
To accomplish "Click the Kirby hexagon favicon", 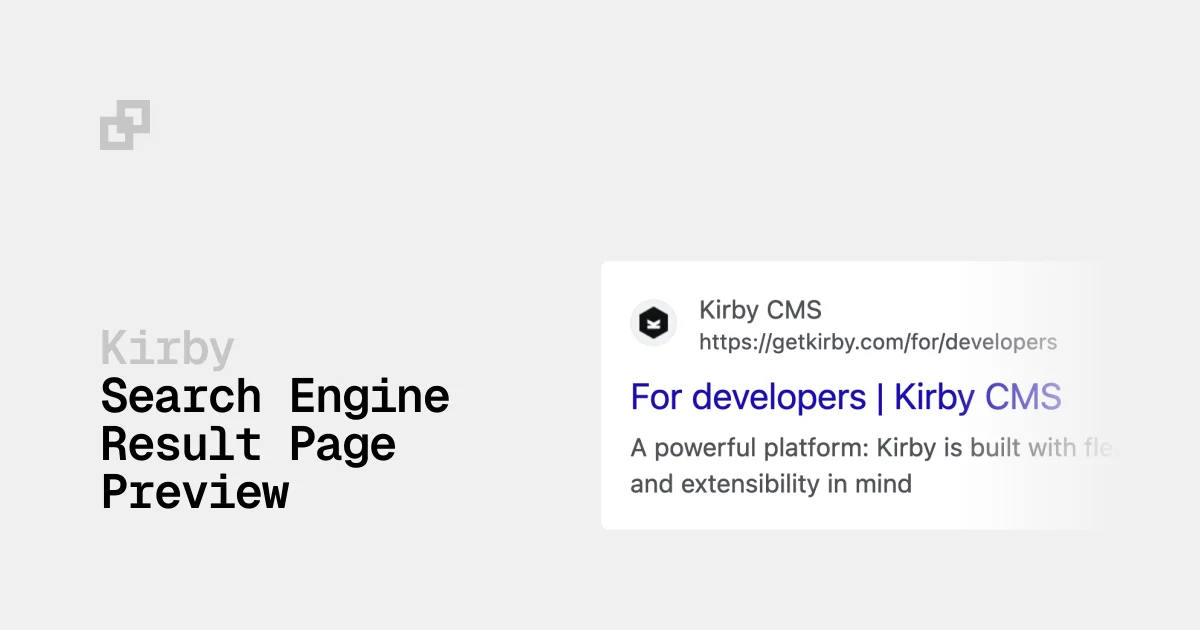I will (x=653, y=324).
